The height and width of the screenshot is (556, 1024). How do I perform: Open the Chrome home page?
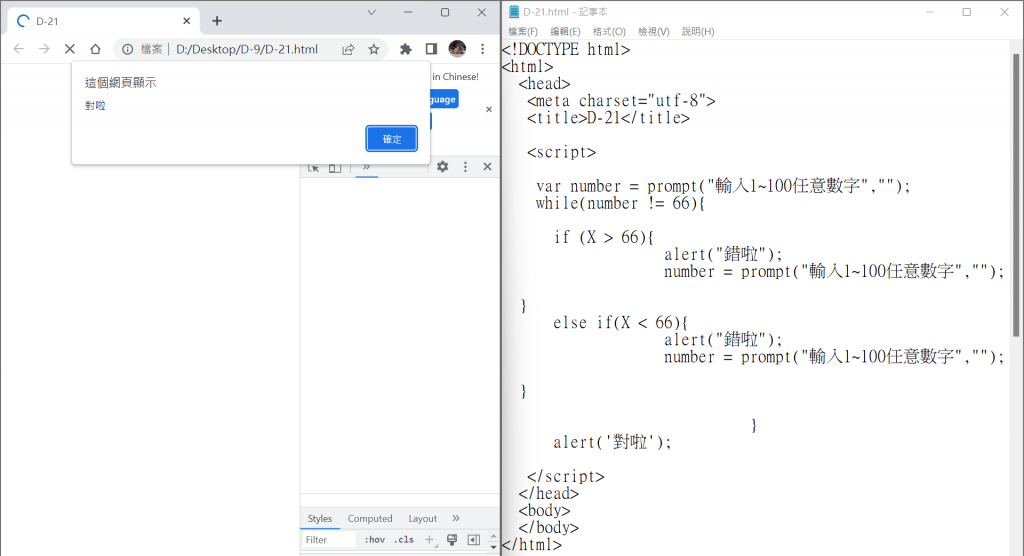click(95, 49)
